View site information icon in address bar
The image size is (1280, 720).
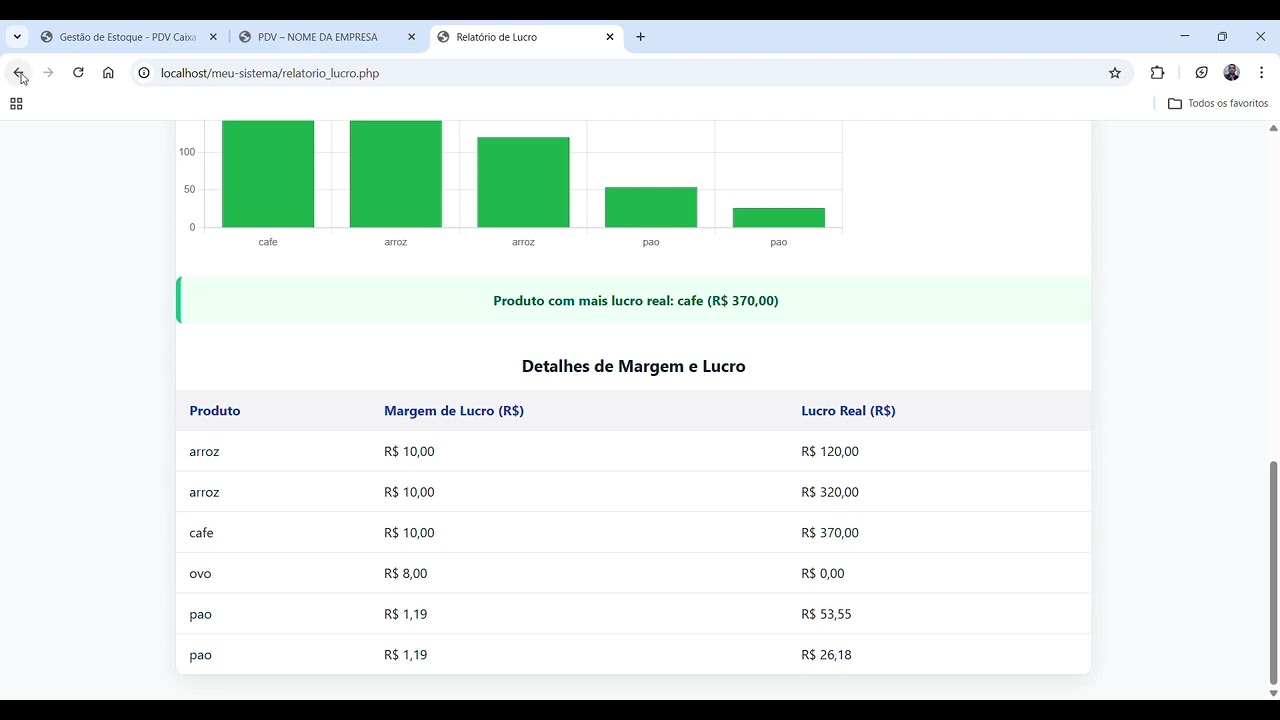click(x=144, y=73)
